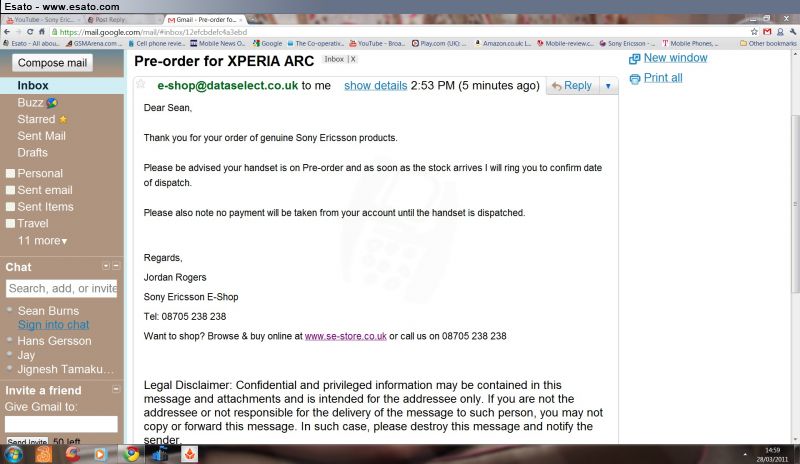This screenshot has height=464, width=800.
Task: Open the Starred folder
Action: point(36,119)
